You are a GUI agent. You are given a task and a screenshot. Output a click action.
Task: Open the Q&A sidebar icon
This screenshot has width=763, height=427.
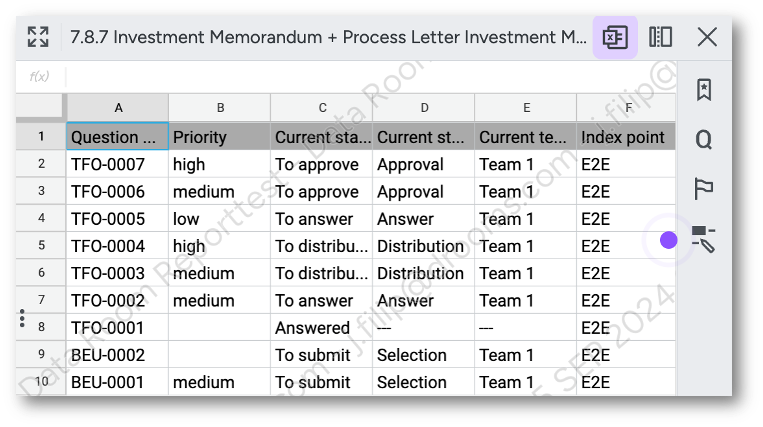tap(704, 140)
